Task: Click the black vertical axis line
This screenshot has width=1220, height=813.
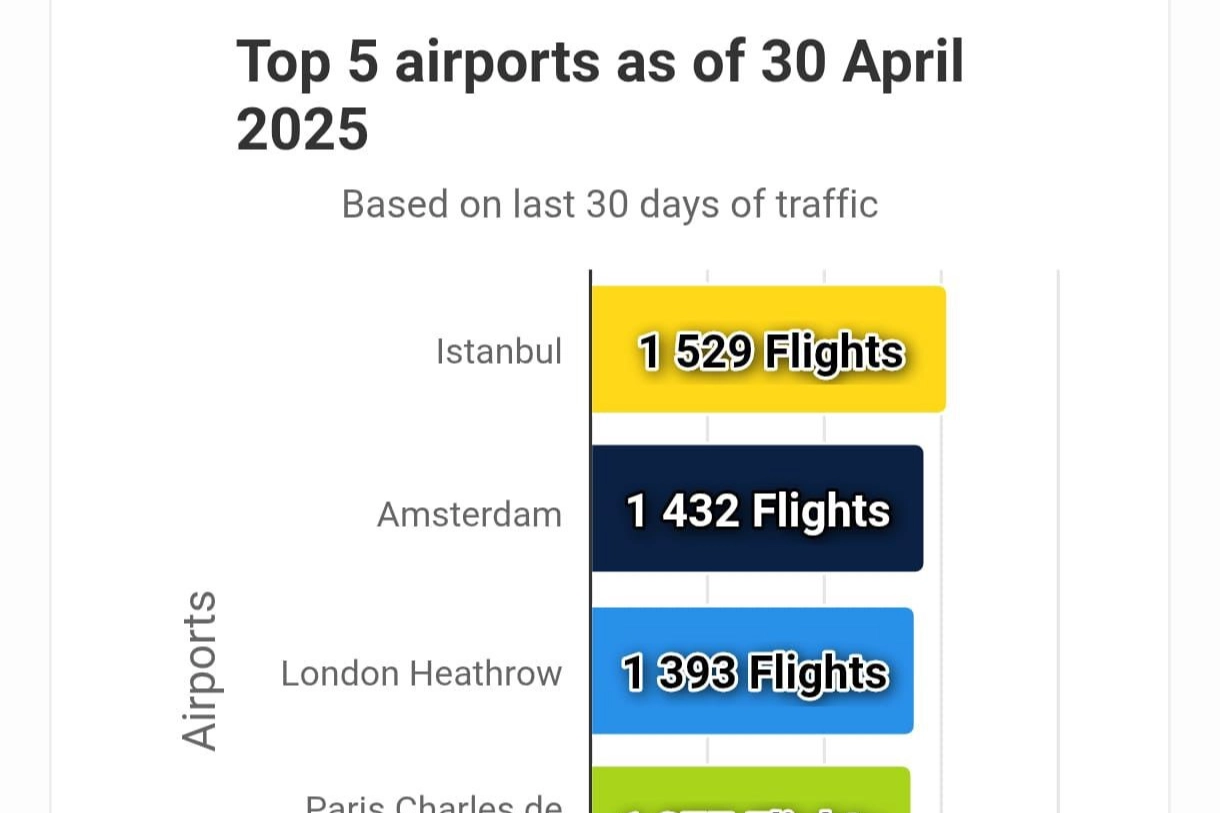Action: coord(591,541)
